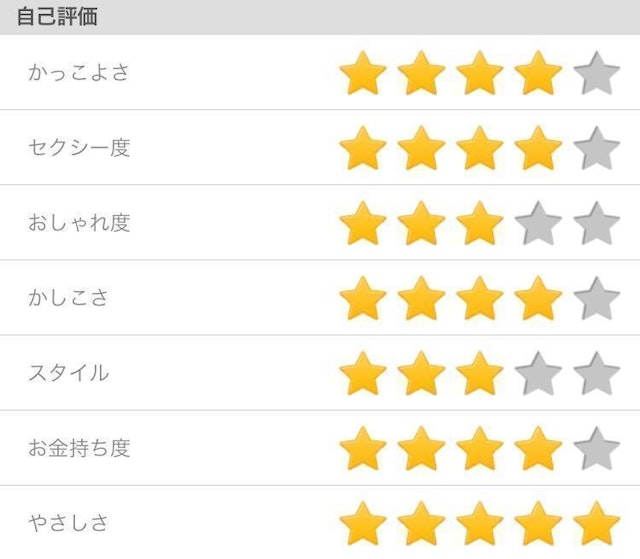This screenshot has width=640, height=559.
Task: Click the fifth gray star for お金持ち度
Action: point(597,448)
